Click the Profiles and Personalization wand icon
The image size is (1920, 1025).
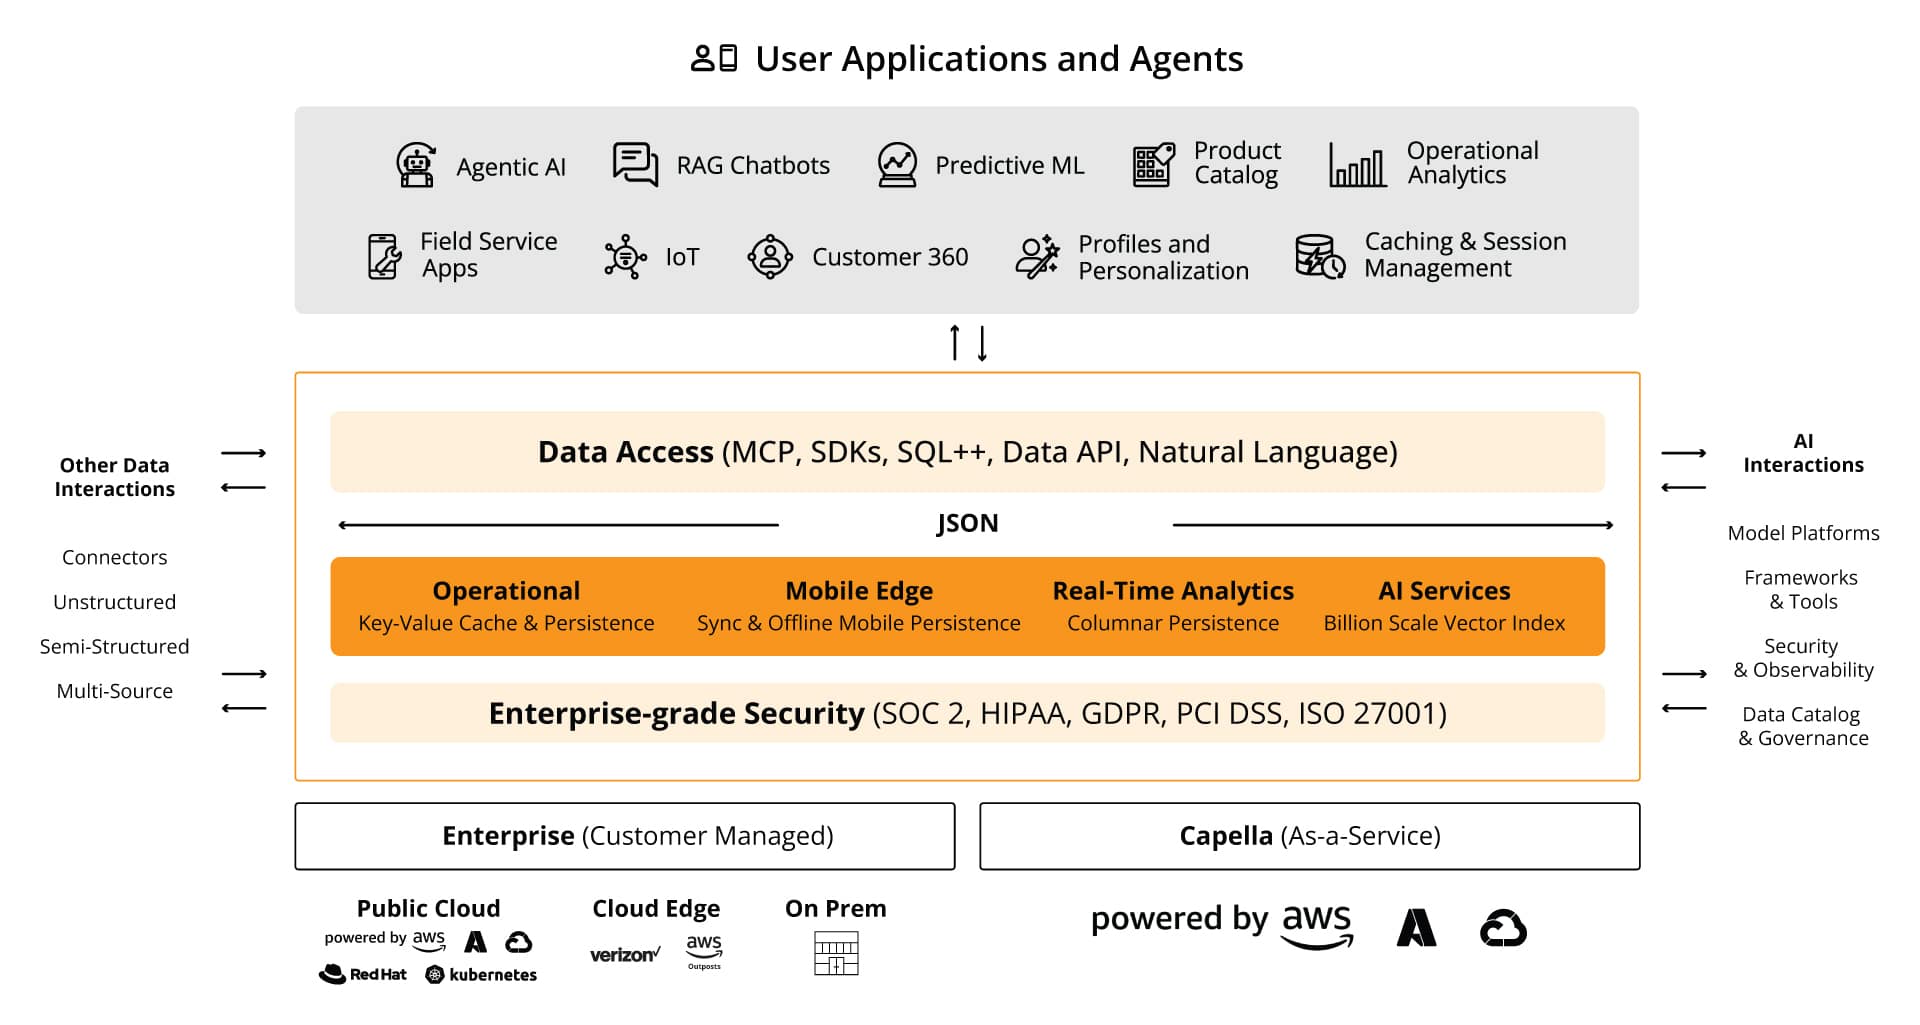[1037, 257]
